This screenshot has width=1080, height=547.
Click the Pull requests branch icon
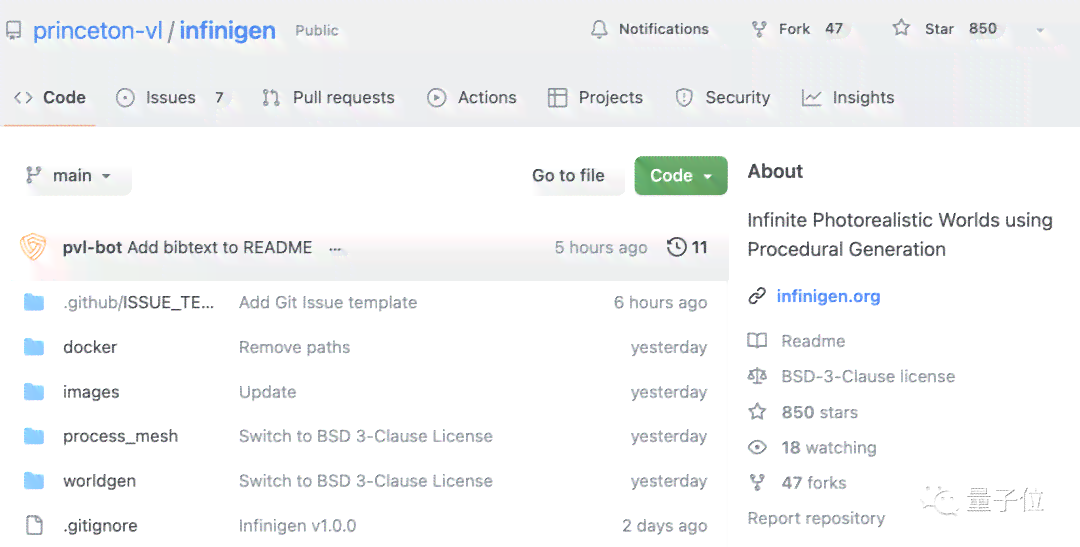pos(271,98)
